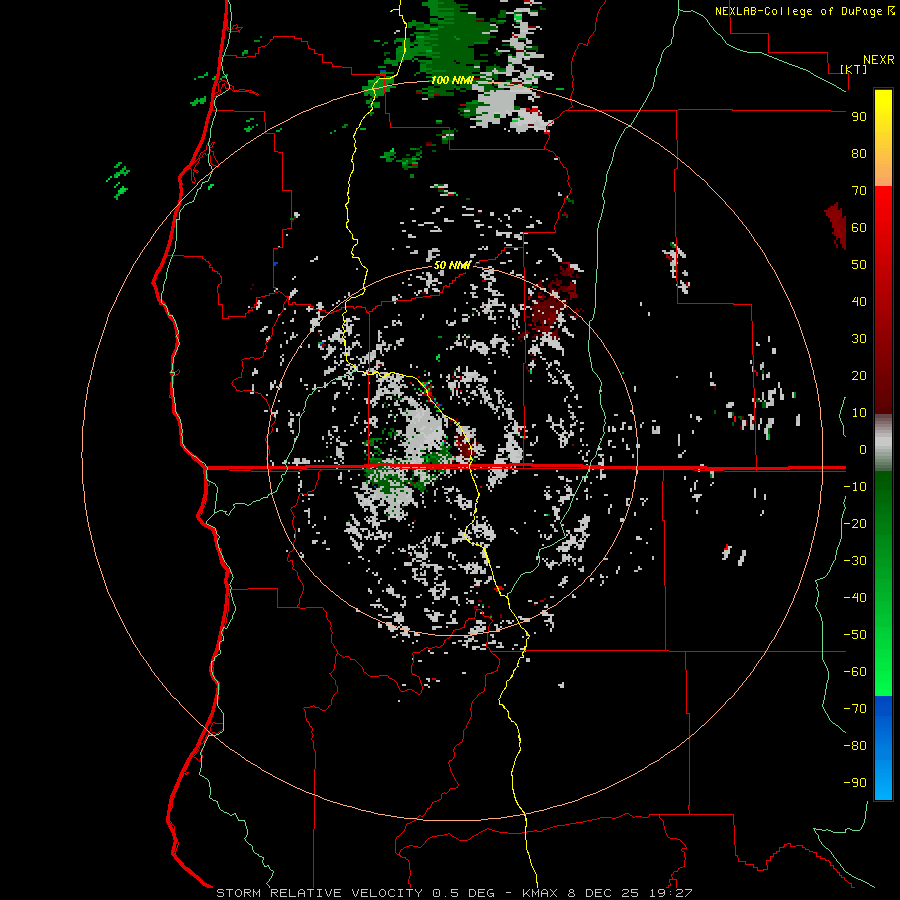Click the -90 value on the velocity scale
900x900 pixels.
click(x=855, y=783)
